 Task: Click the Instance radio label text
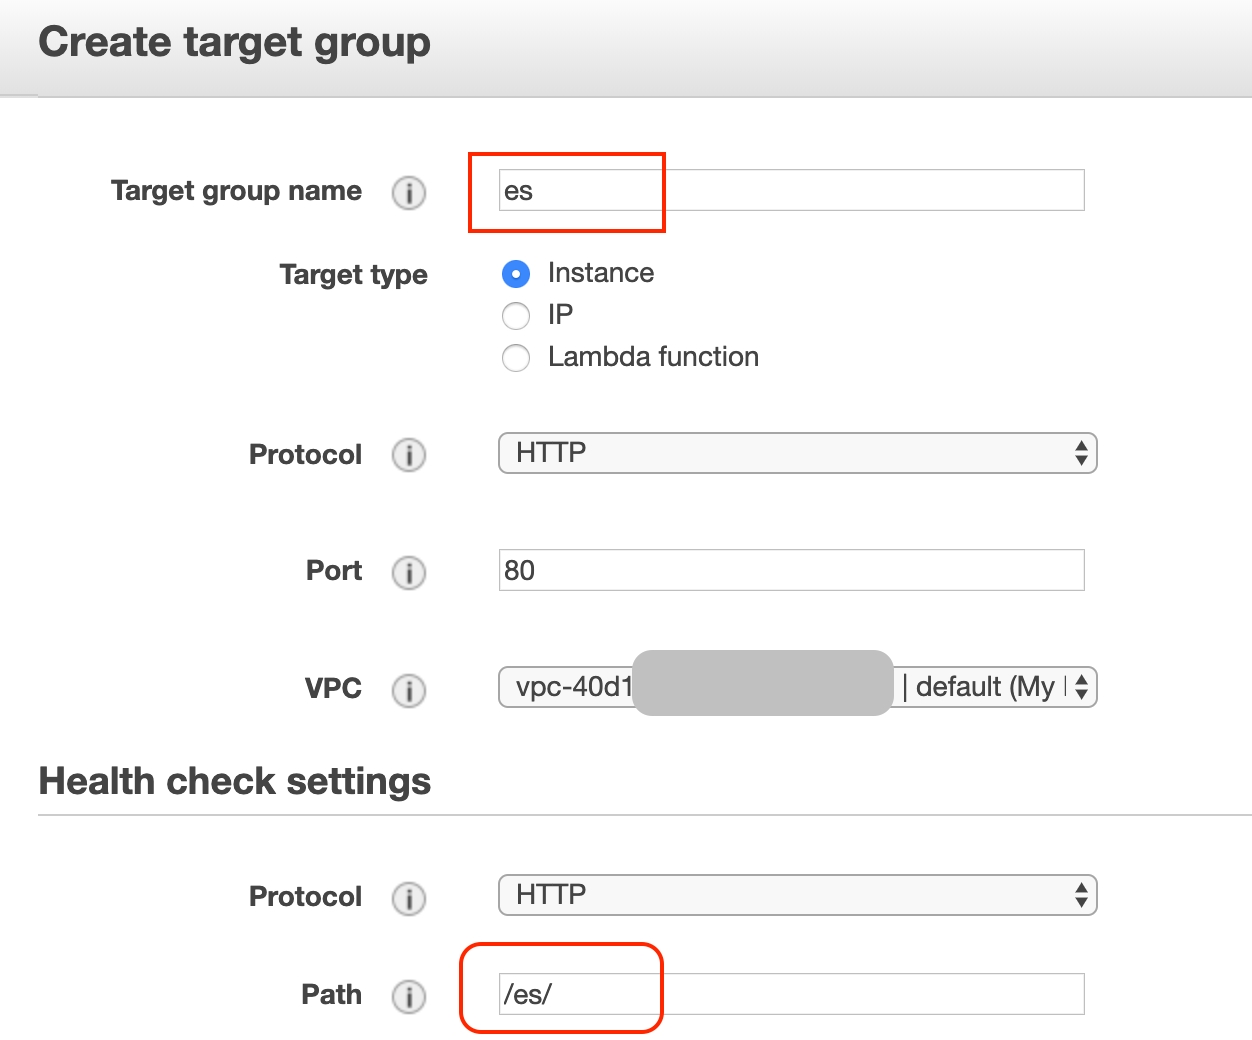coord(600,273)
